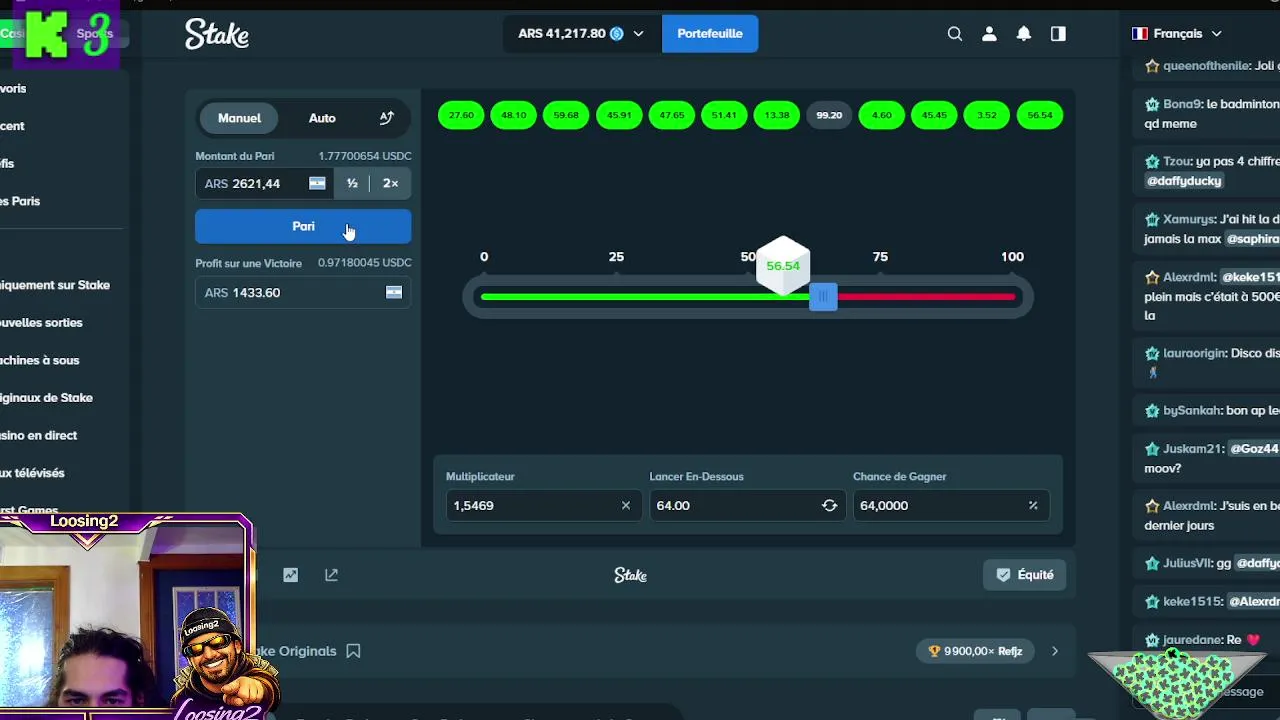
Task: Open the search magnifier icon
Action: [955, 34]
